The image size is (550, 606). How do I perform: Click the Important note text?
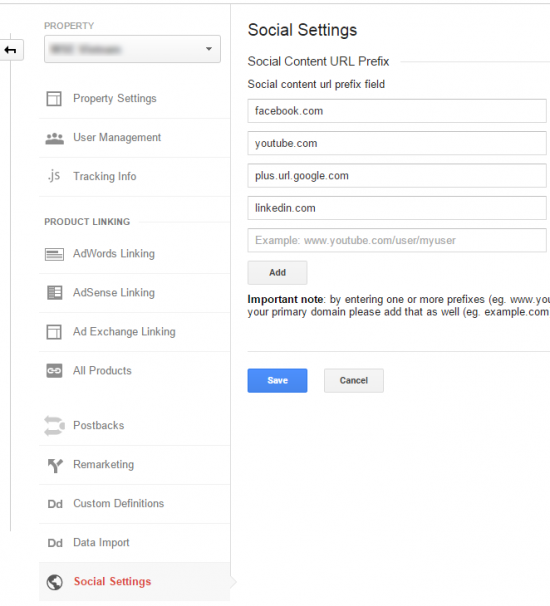(x=398, y=306)
